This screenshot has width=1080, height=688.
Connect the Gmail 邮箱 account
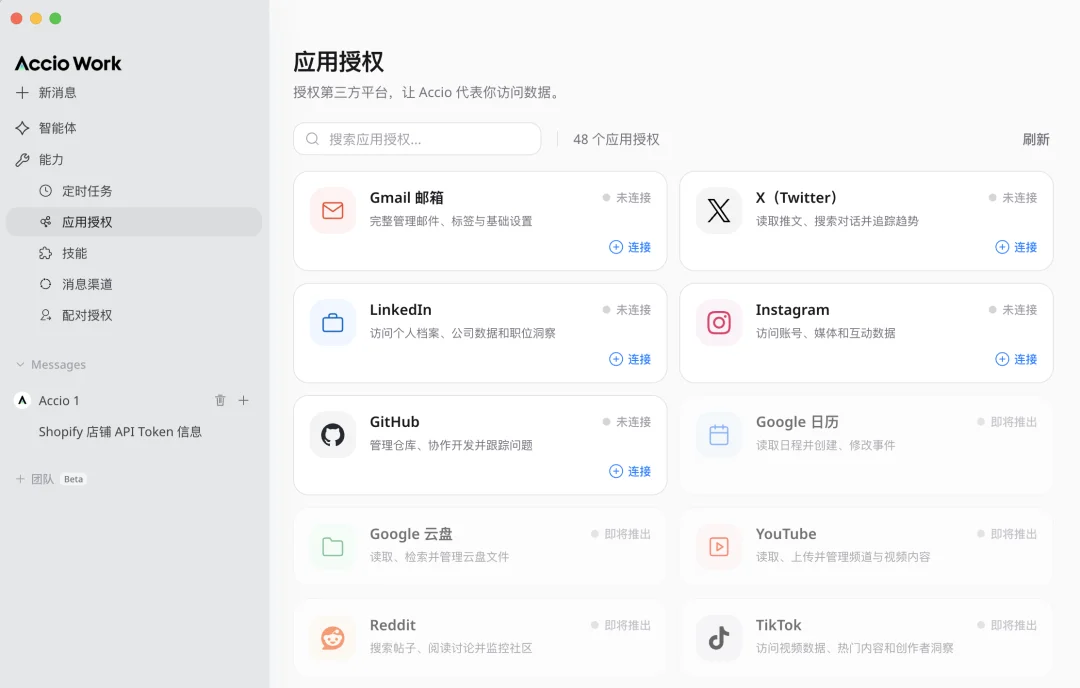click(630, 247)
